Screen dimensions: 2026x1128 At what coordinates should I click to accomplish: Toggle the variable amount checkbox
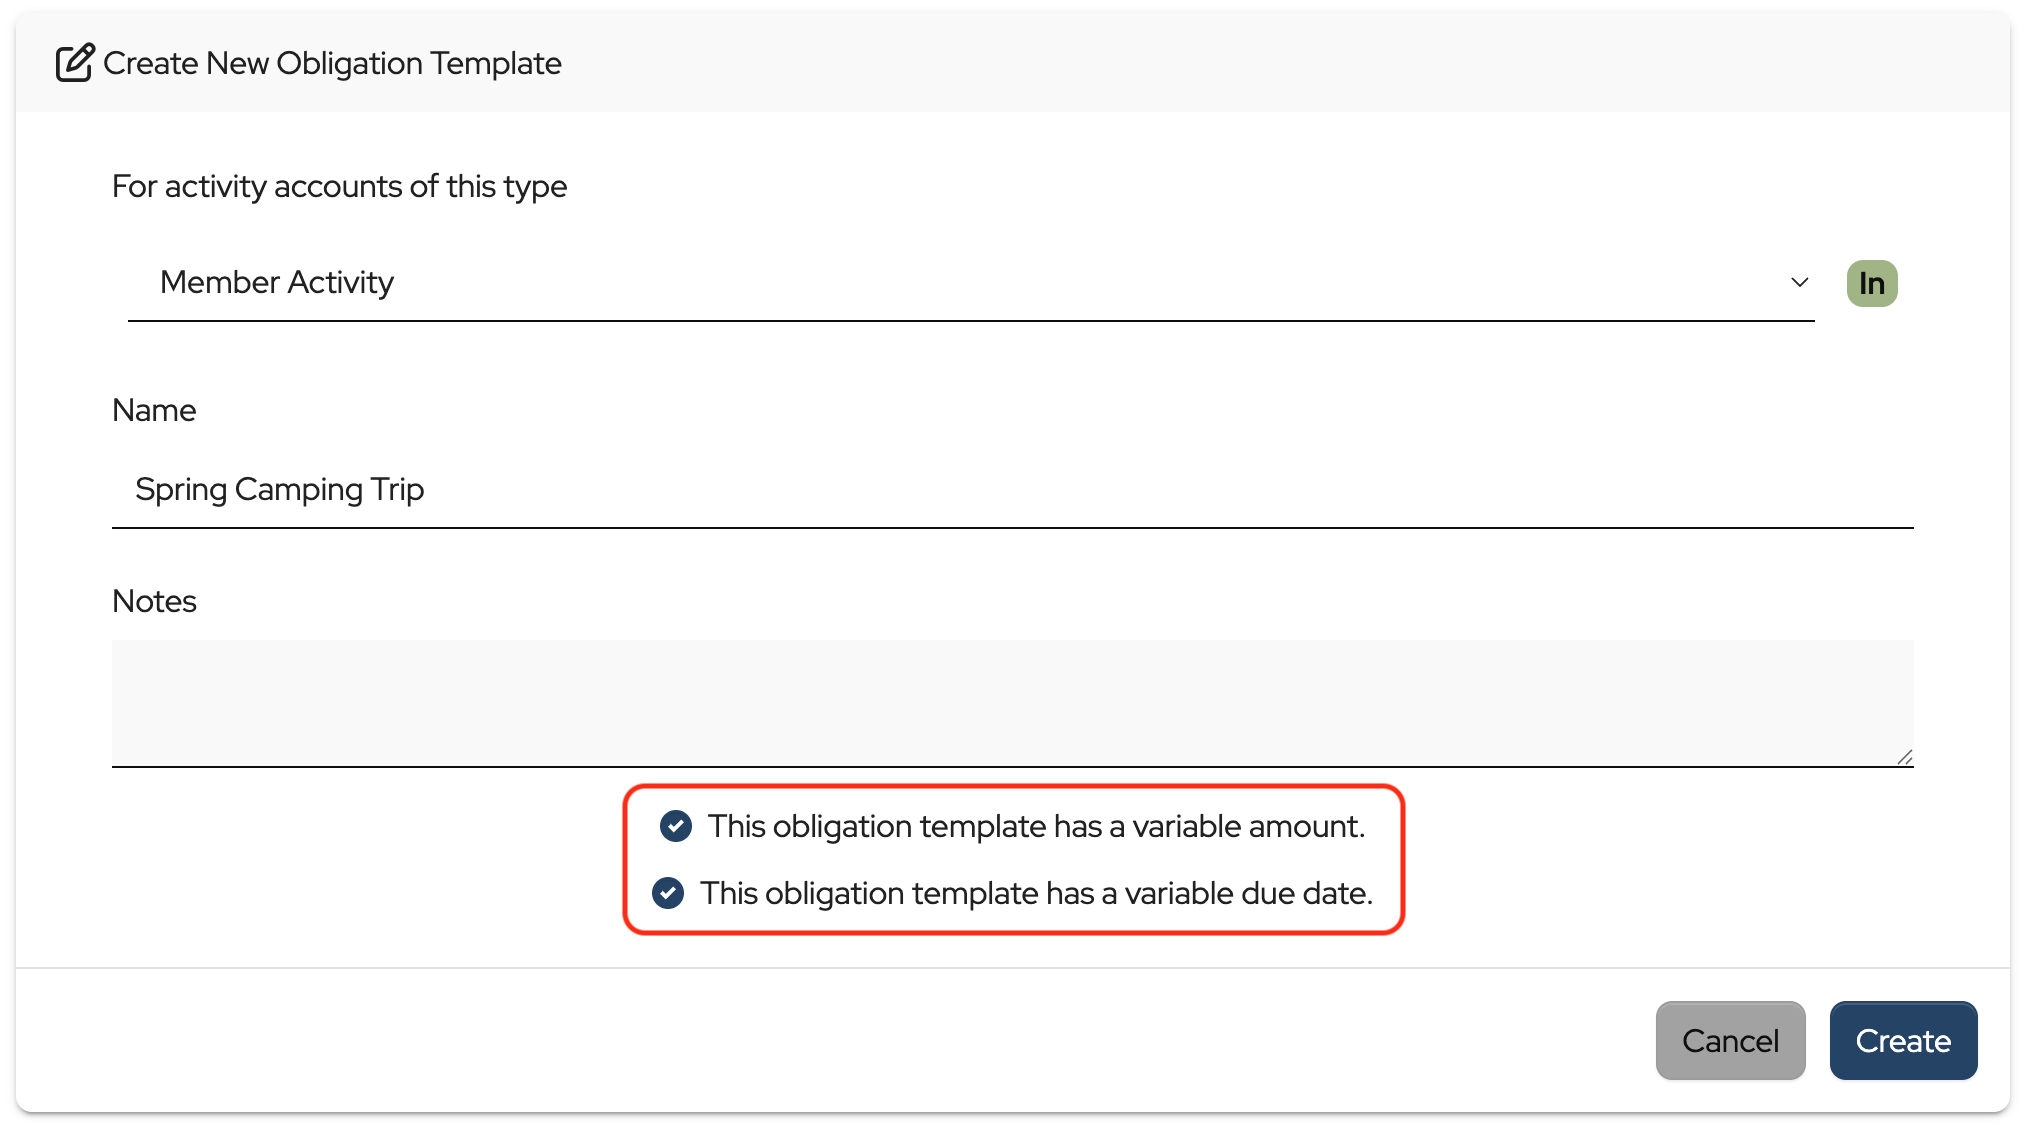[x=676, y=826]
